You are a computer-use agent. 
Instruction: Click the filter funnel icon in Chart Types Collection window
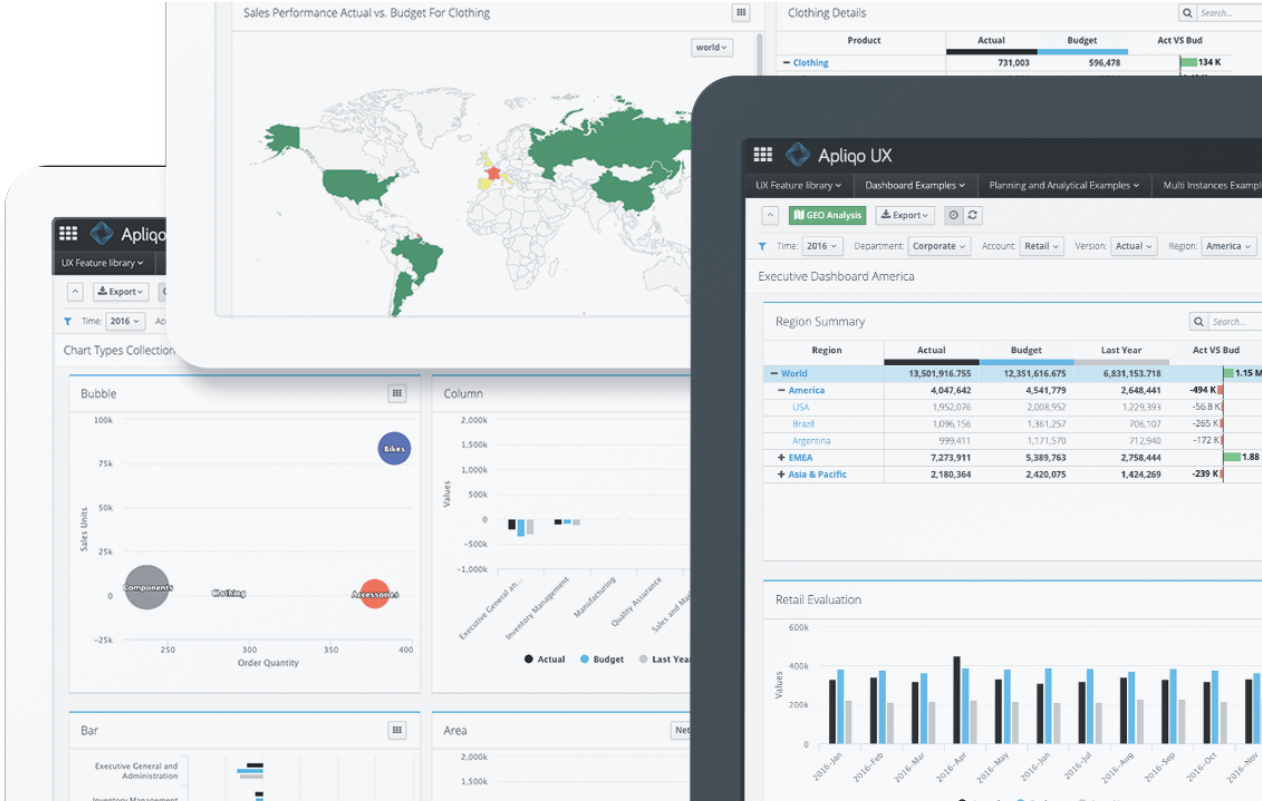[x=67, y=321]
